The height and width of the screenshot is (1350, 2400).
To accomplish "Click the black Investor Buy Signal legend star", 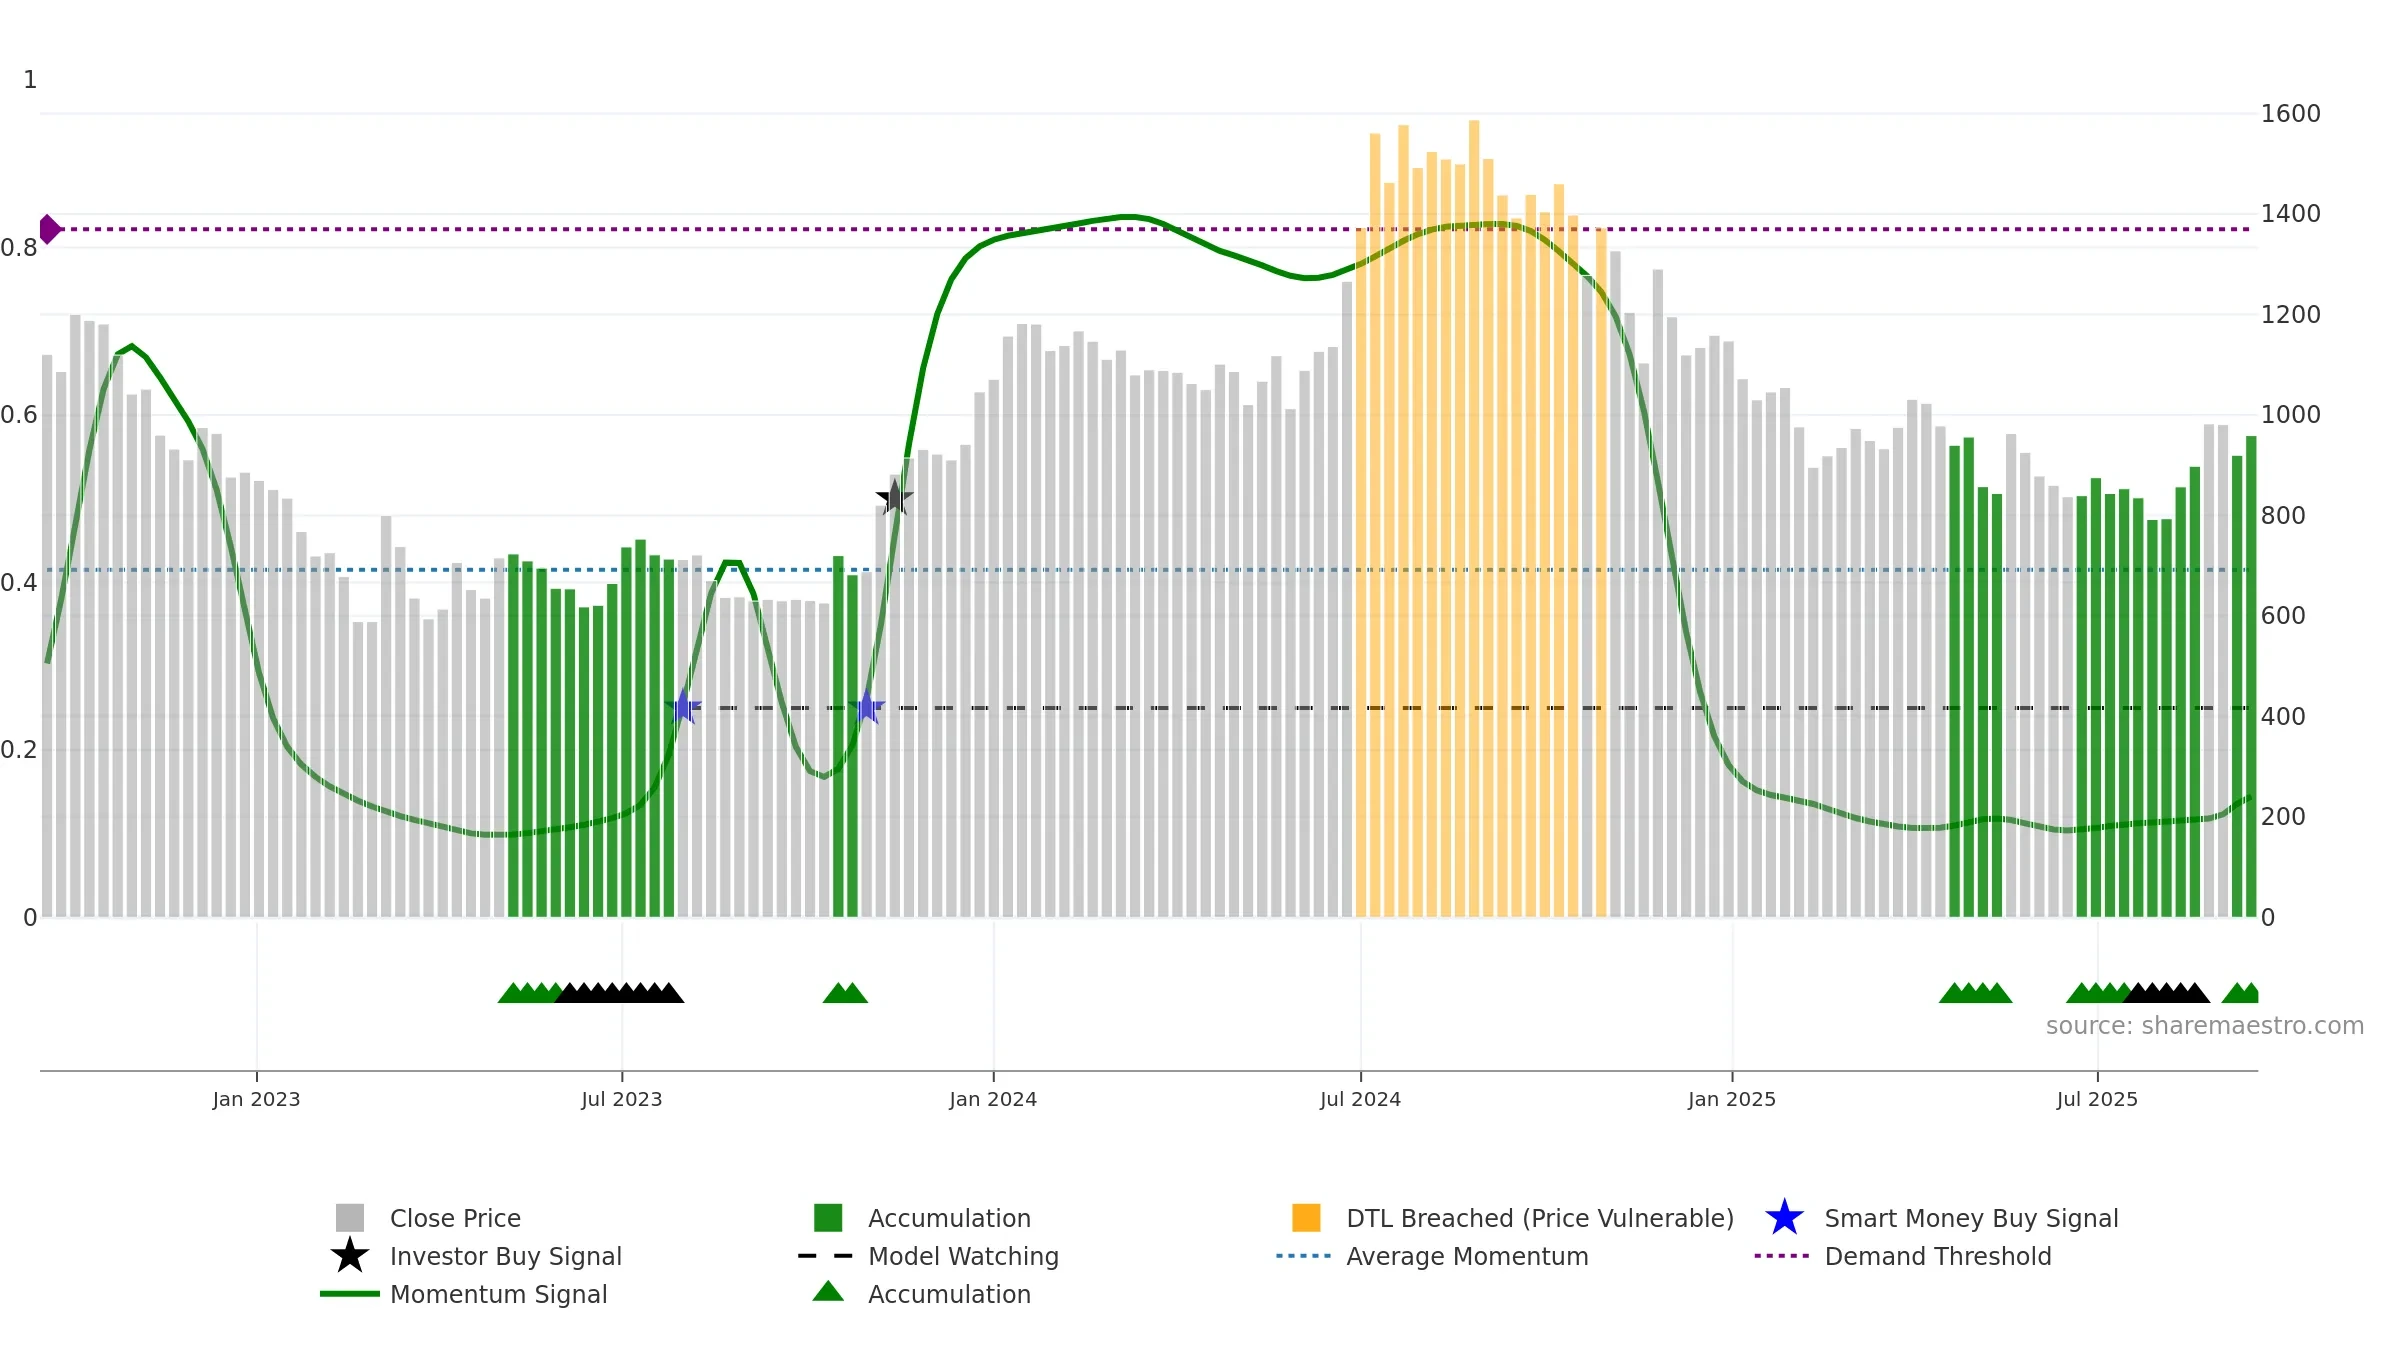I will (x=350, y=1255).
